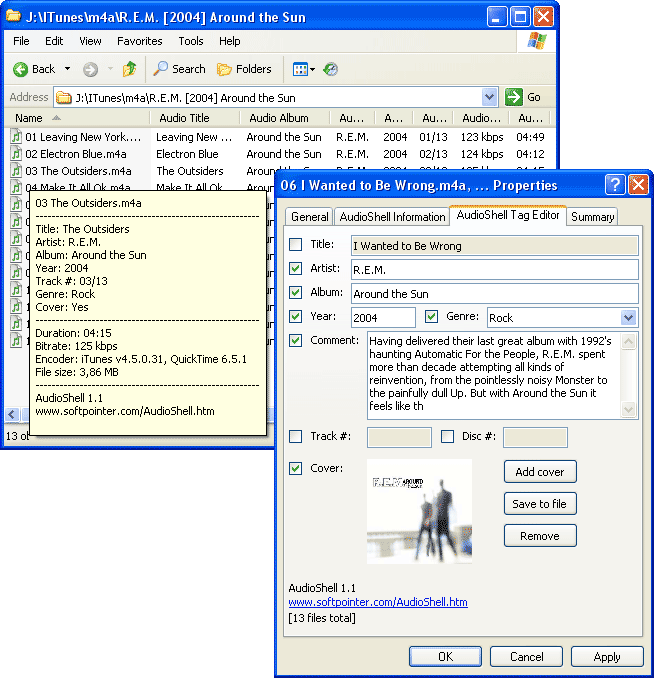Click the folder icon in address bar
The width and height of the screenshot is (654, 678).
(64, 98)
